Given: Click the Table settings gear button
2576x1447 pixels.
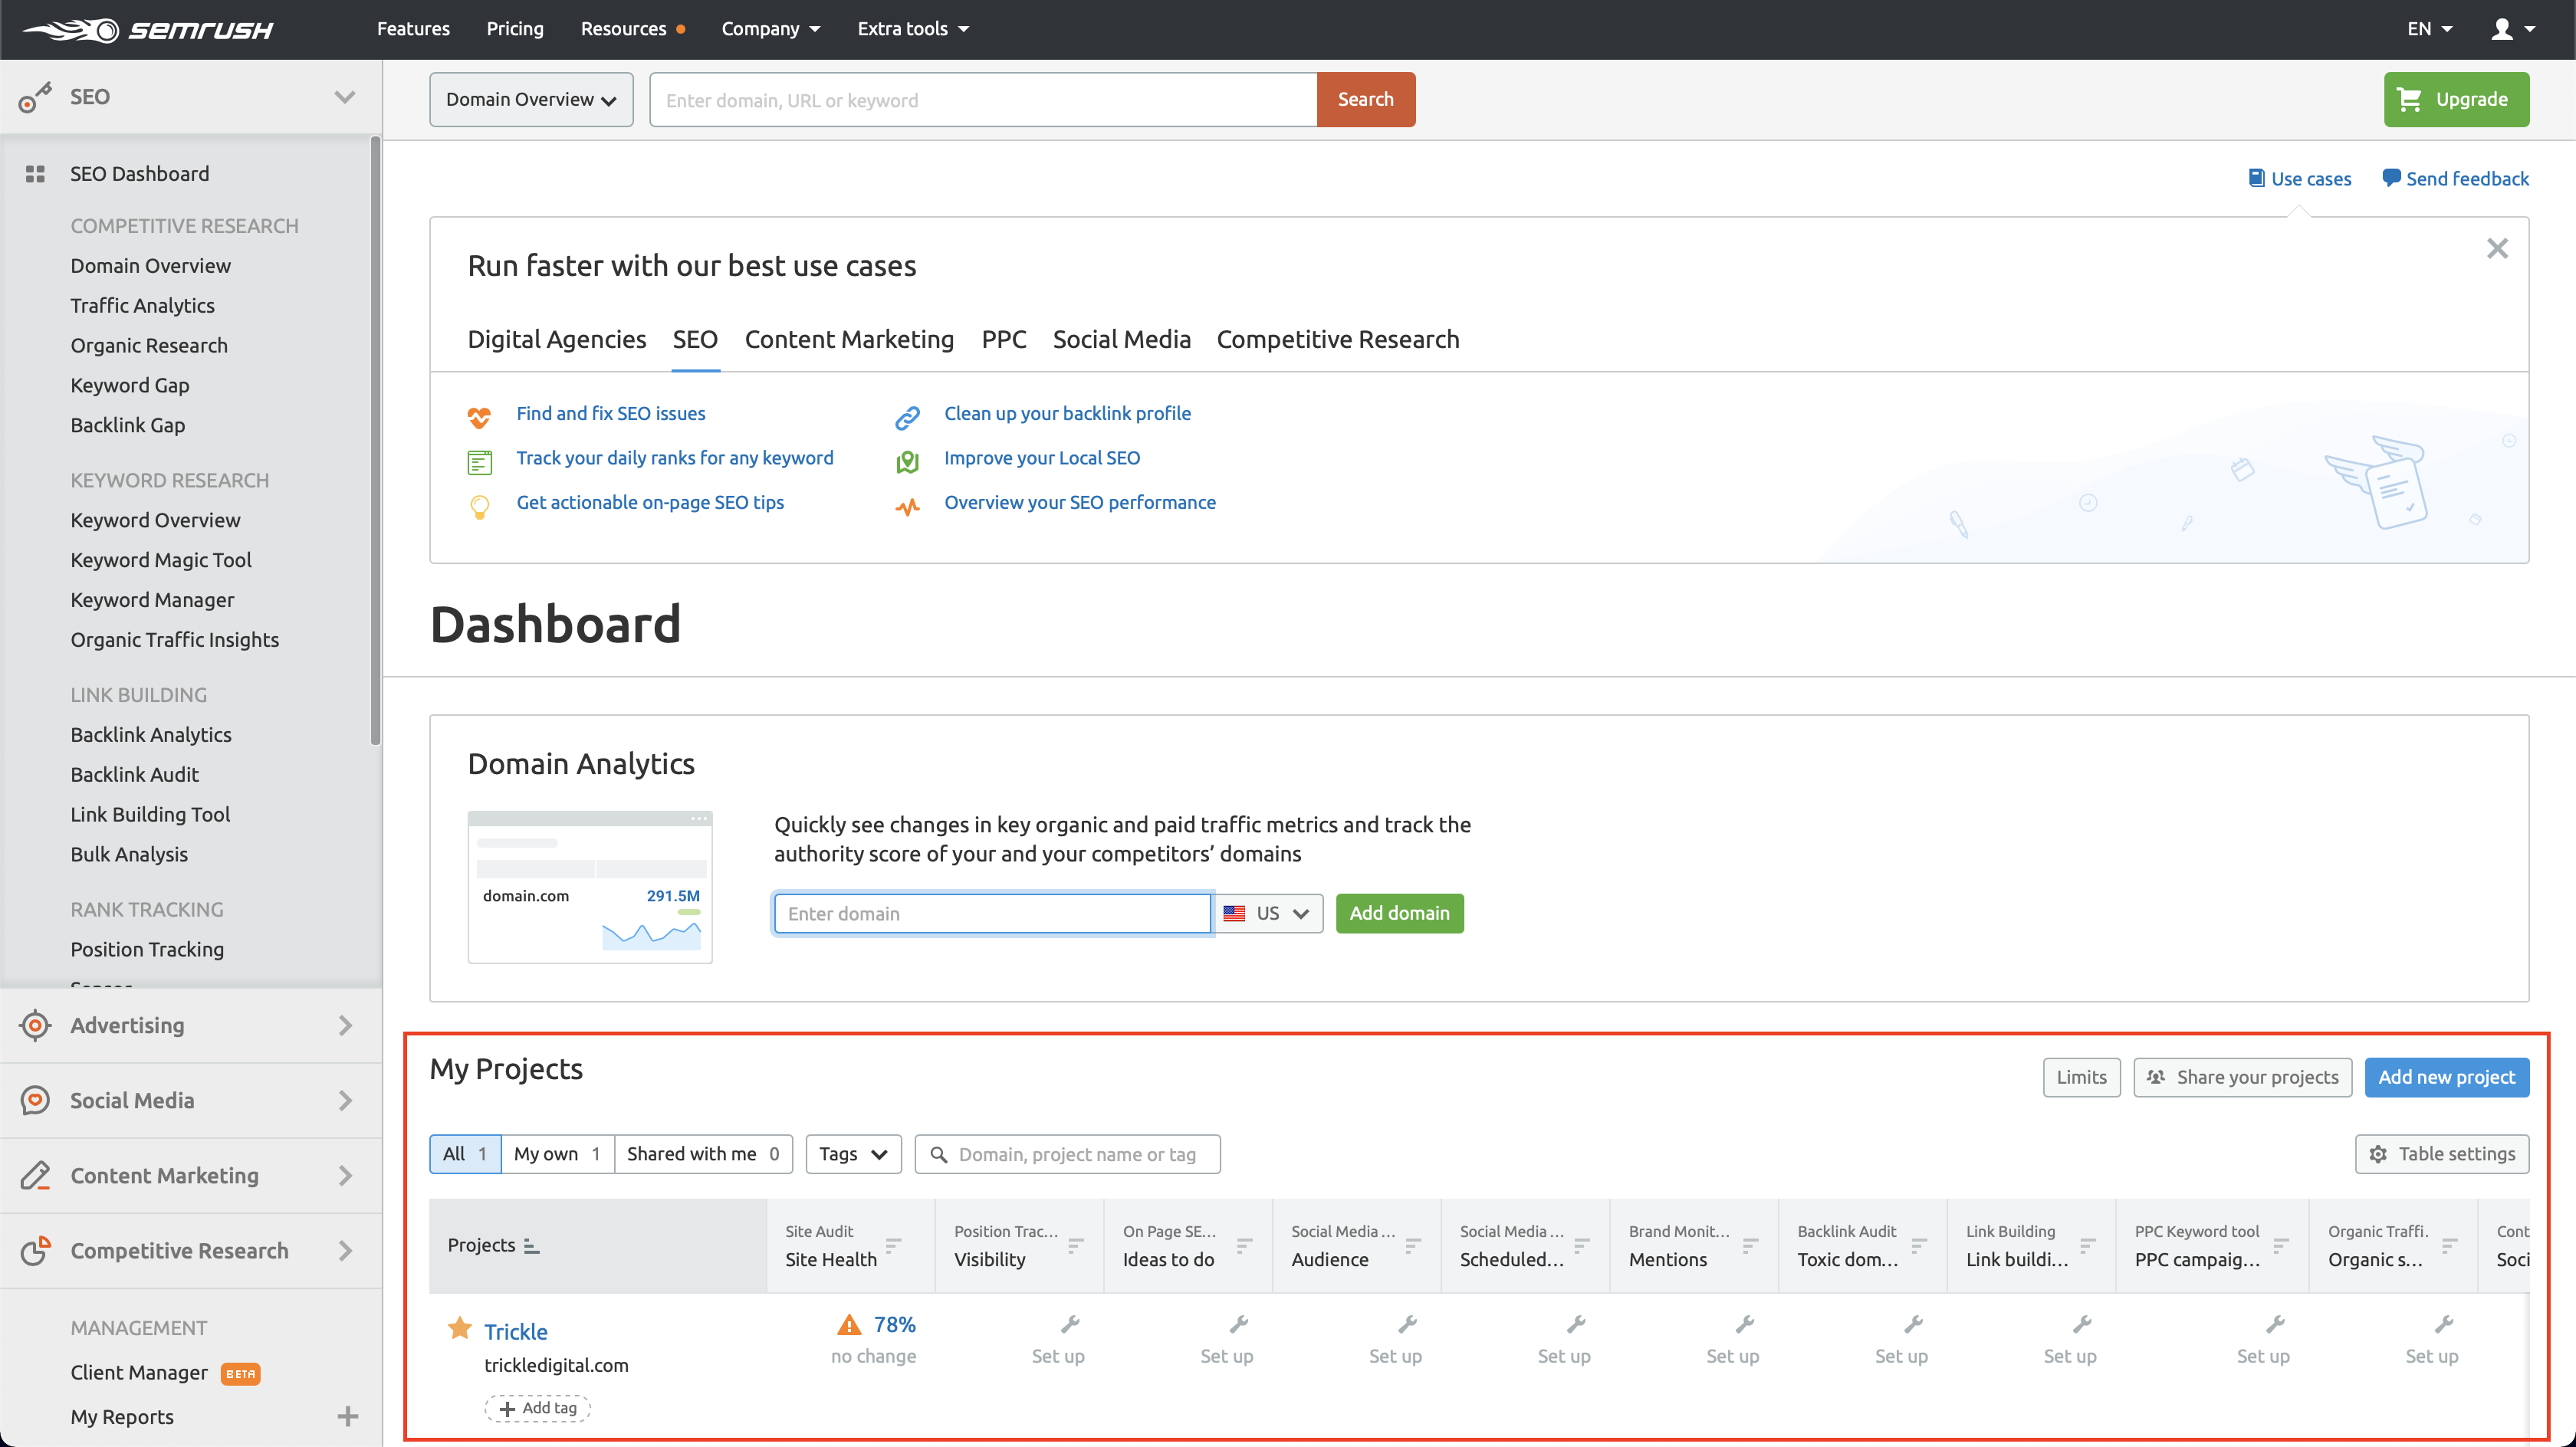Looking at the screenshot, I should [x=2441, y=1154].
